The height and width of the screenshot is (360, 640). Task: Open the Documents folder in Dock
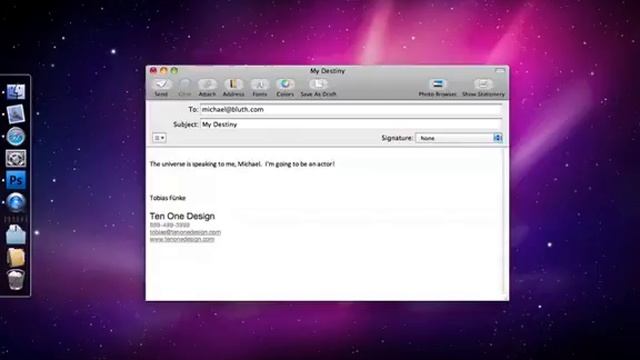16,257
